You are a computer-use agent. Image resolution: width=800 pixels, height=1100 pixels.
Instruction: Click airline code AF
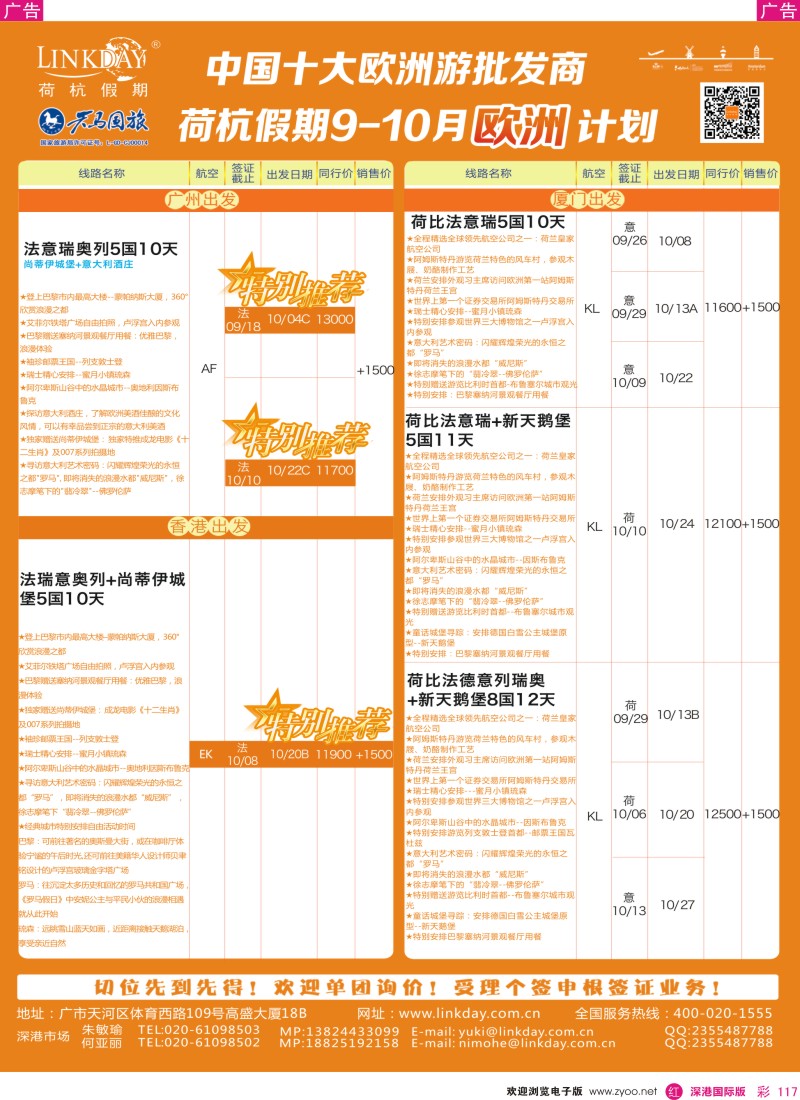[208, 368]
